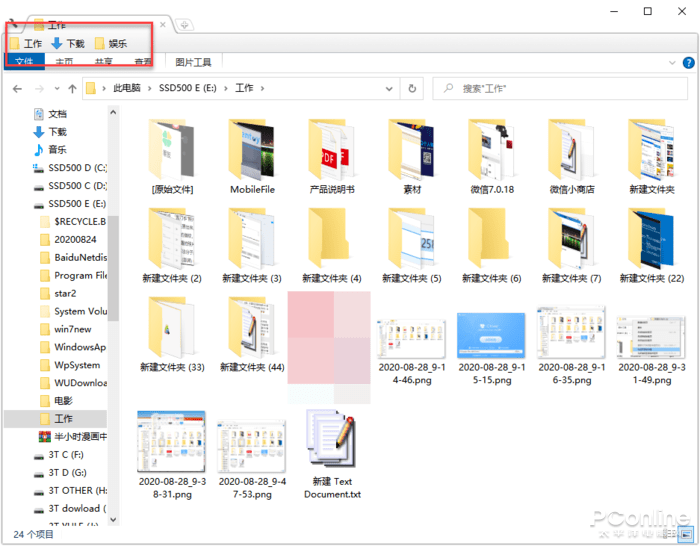The image size is (700, 546).
Task: Switch to large icons view button
Action: [x=686, y=533]
